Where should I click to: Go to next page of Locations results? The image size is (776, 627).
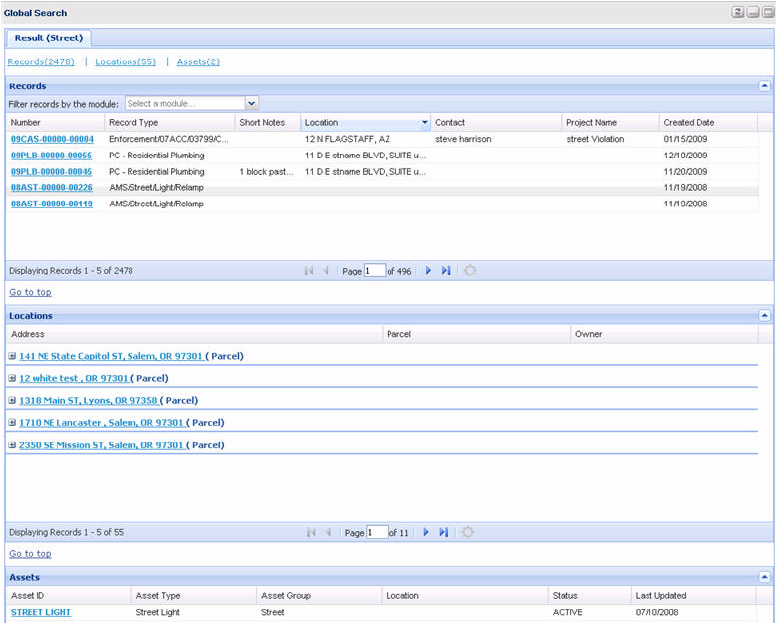426,533
